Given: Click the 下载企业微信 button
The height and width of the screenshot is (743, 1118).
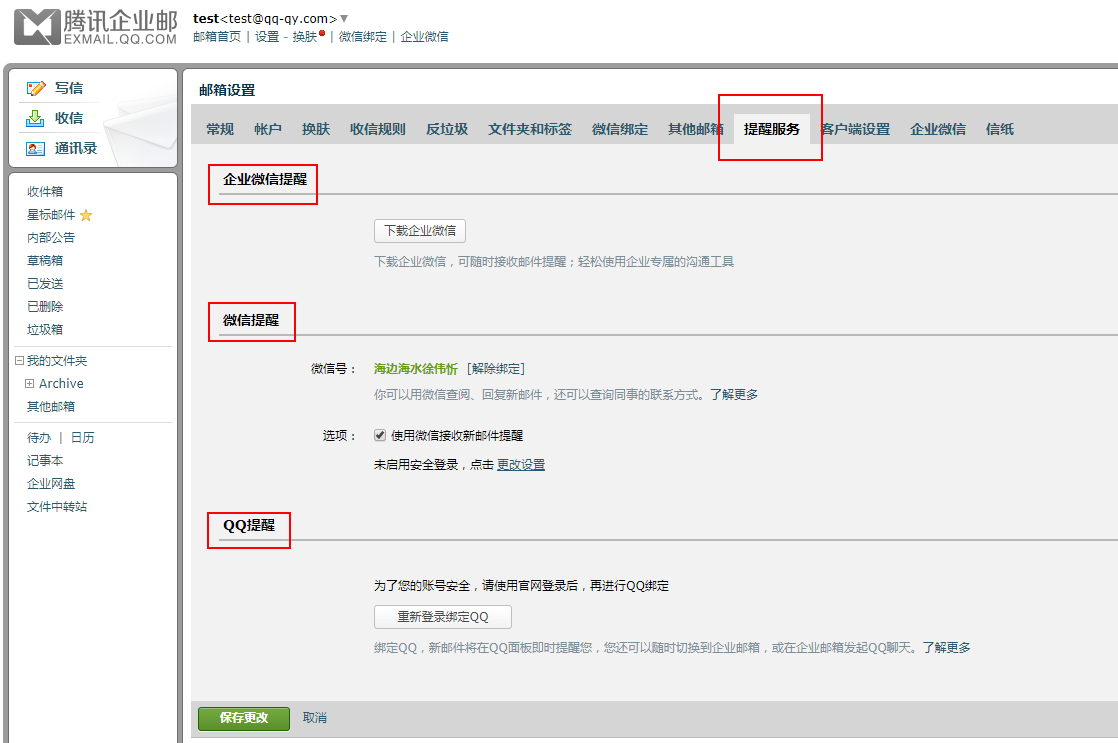Looking at the screenshot, I should coord(420,231).
